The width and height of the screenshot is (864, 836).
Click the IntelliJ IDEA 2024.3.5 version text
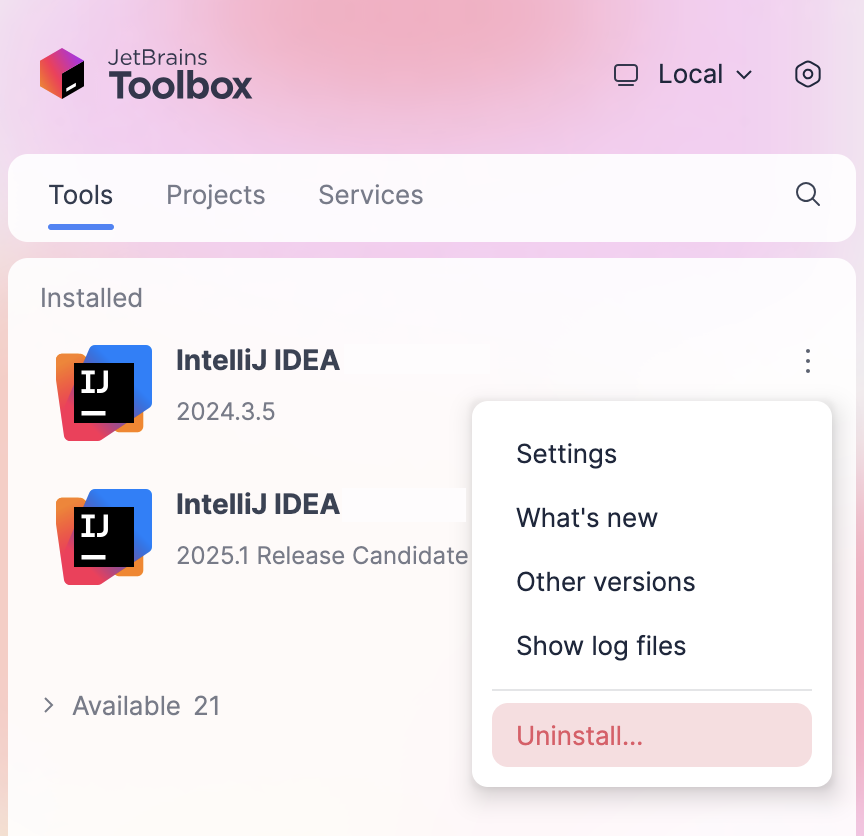(225, 411)
